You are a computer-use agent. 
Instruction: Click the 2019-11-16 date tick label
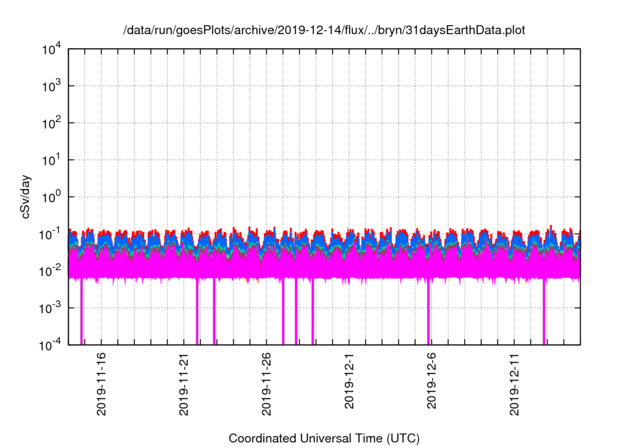click(x=101, y=384)
